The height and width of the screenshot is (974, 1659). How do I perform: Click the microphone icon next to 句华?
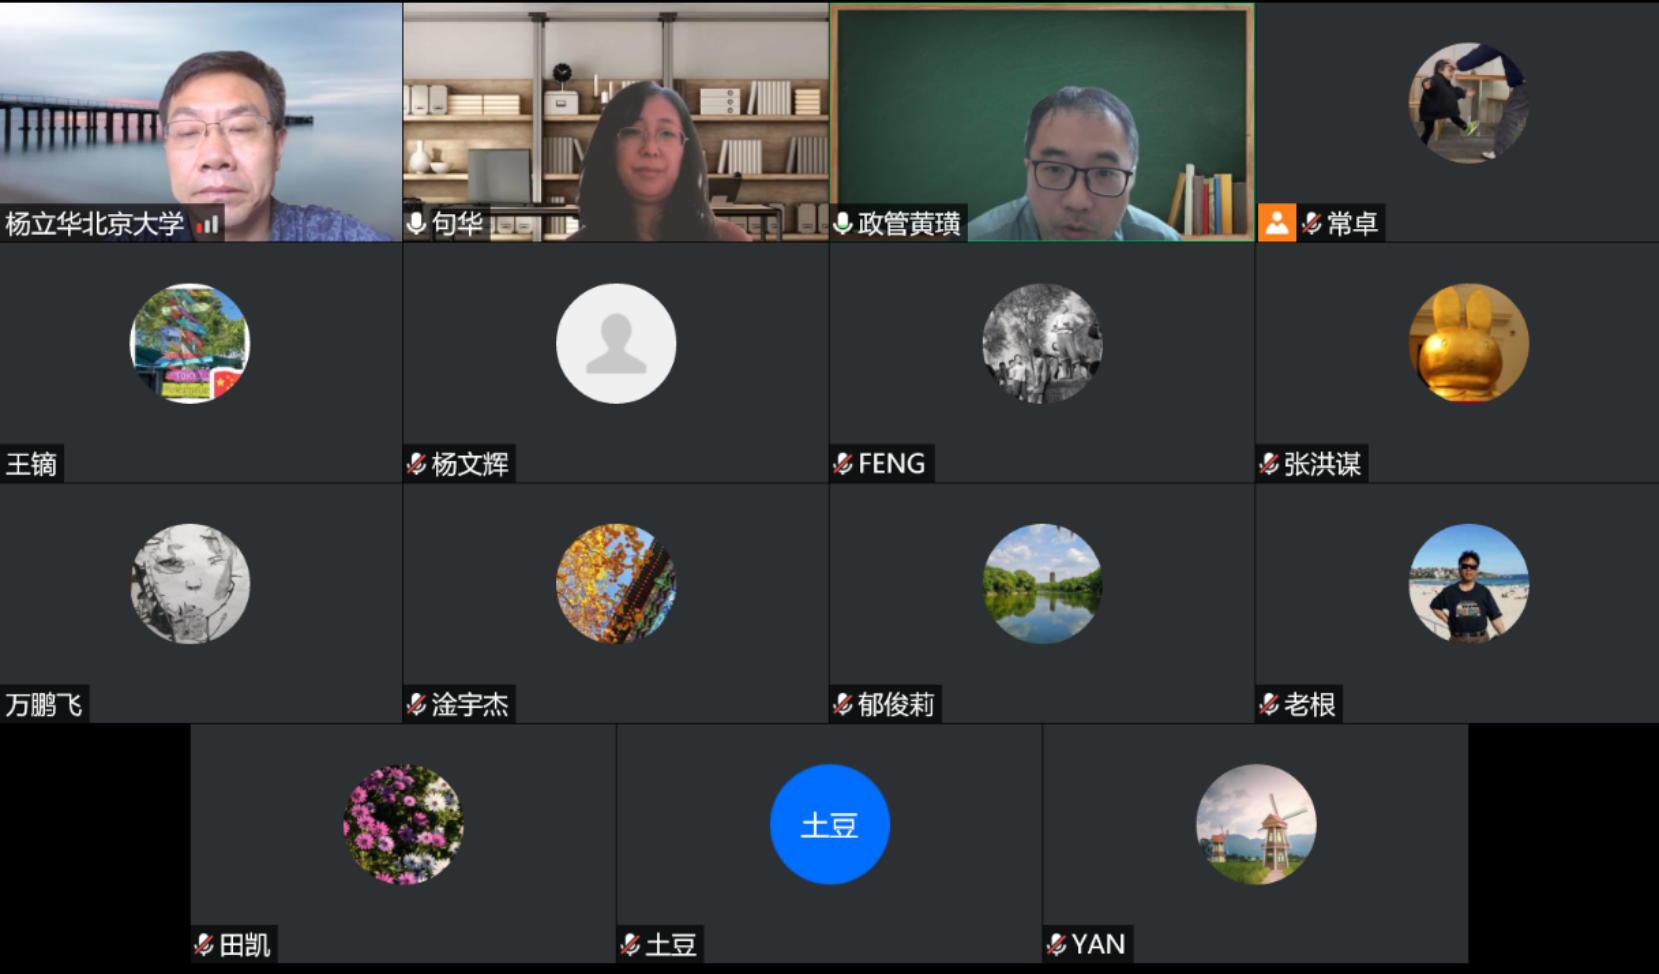(416, 223)
